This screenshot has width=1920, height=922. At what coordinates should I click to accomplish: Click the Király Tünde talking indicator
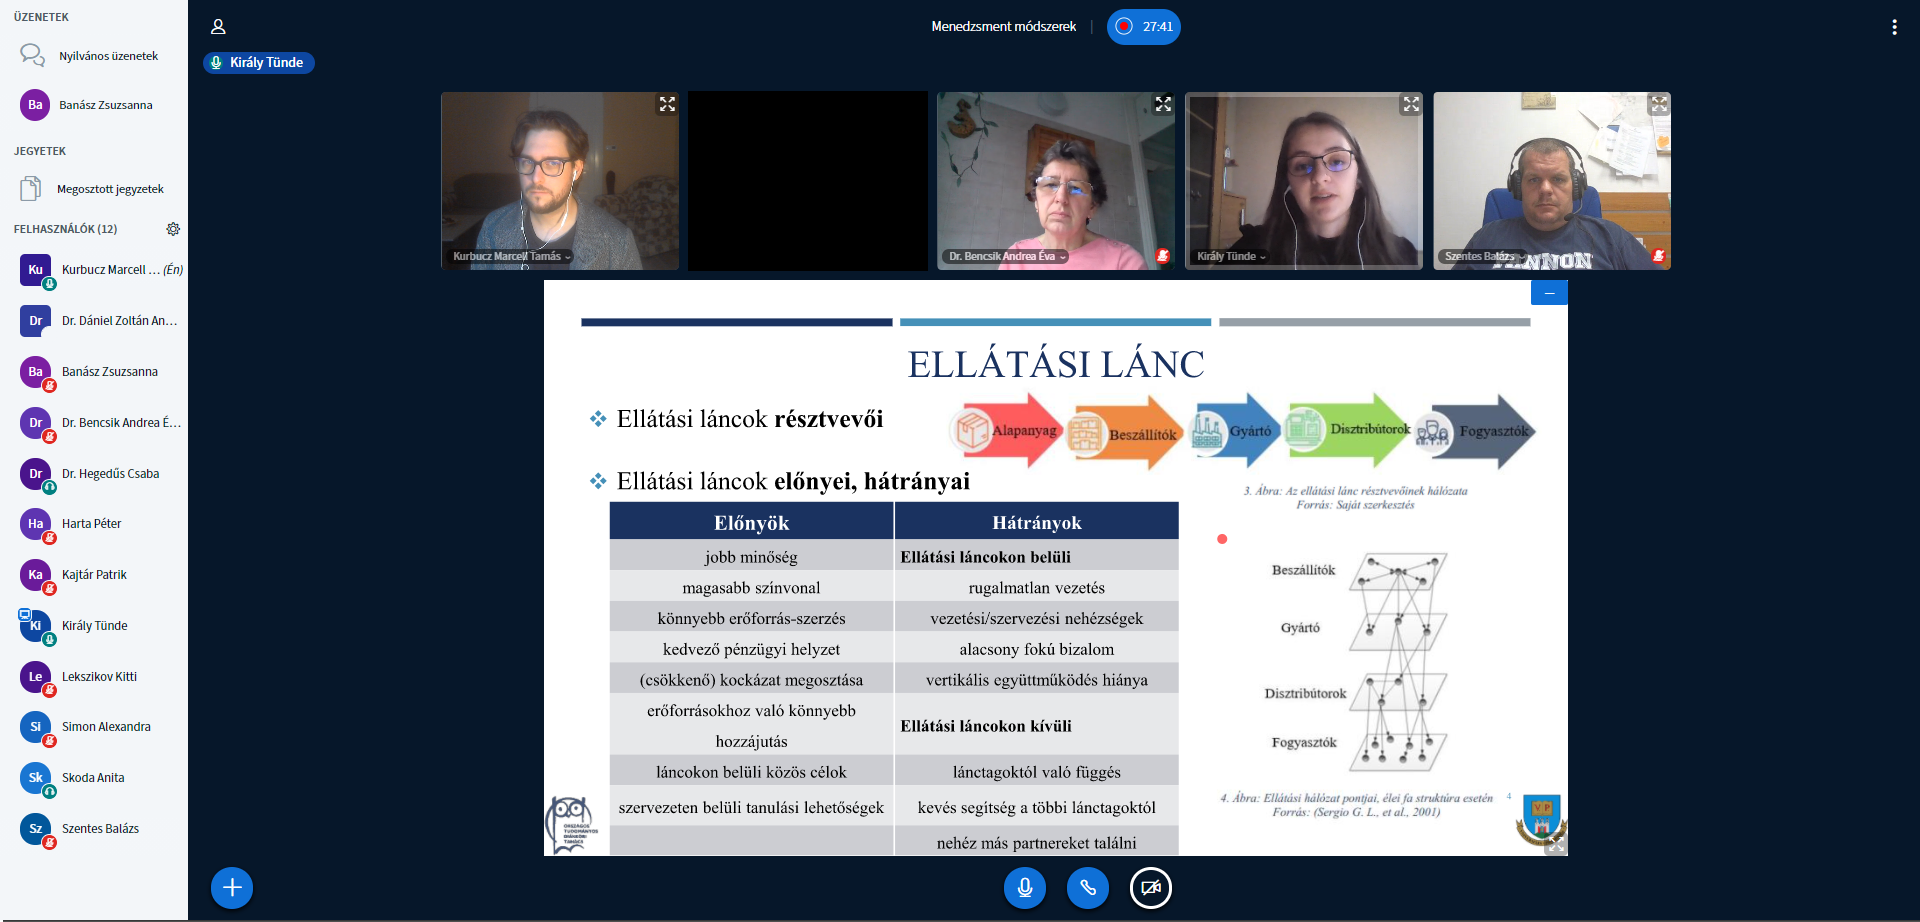tap(259, 63)
